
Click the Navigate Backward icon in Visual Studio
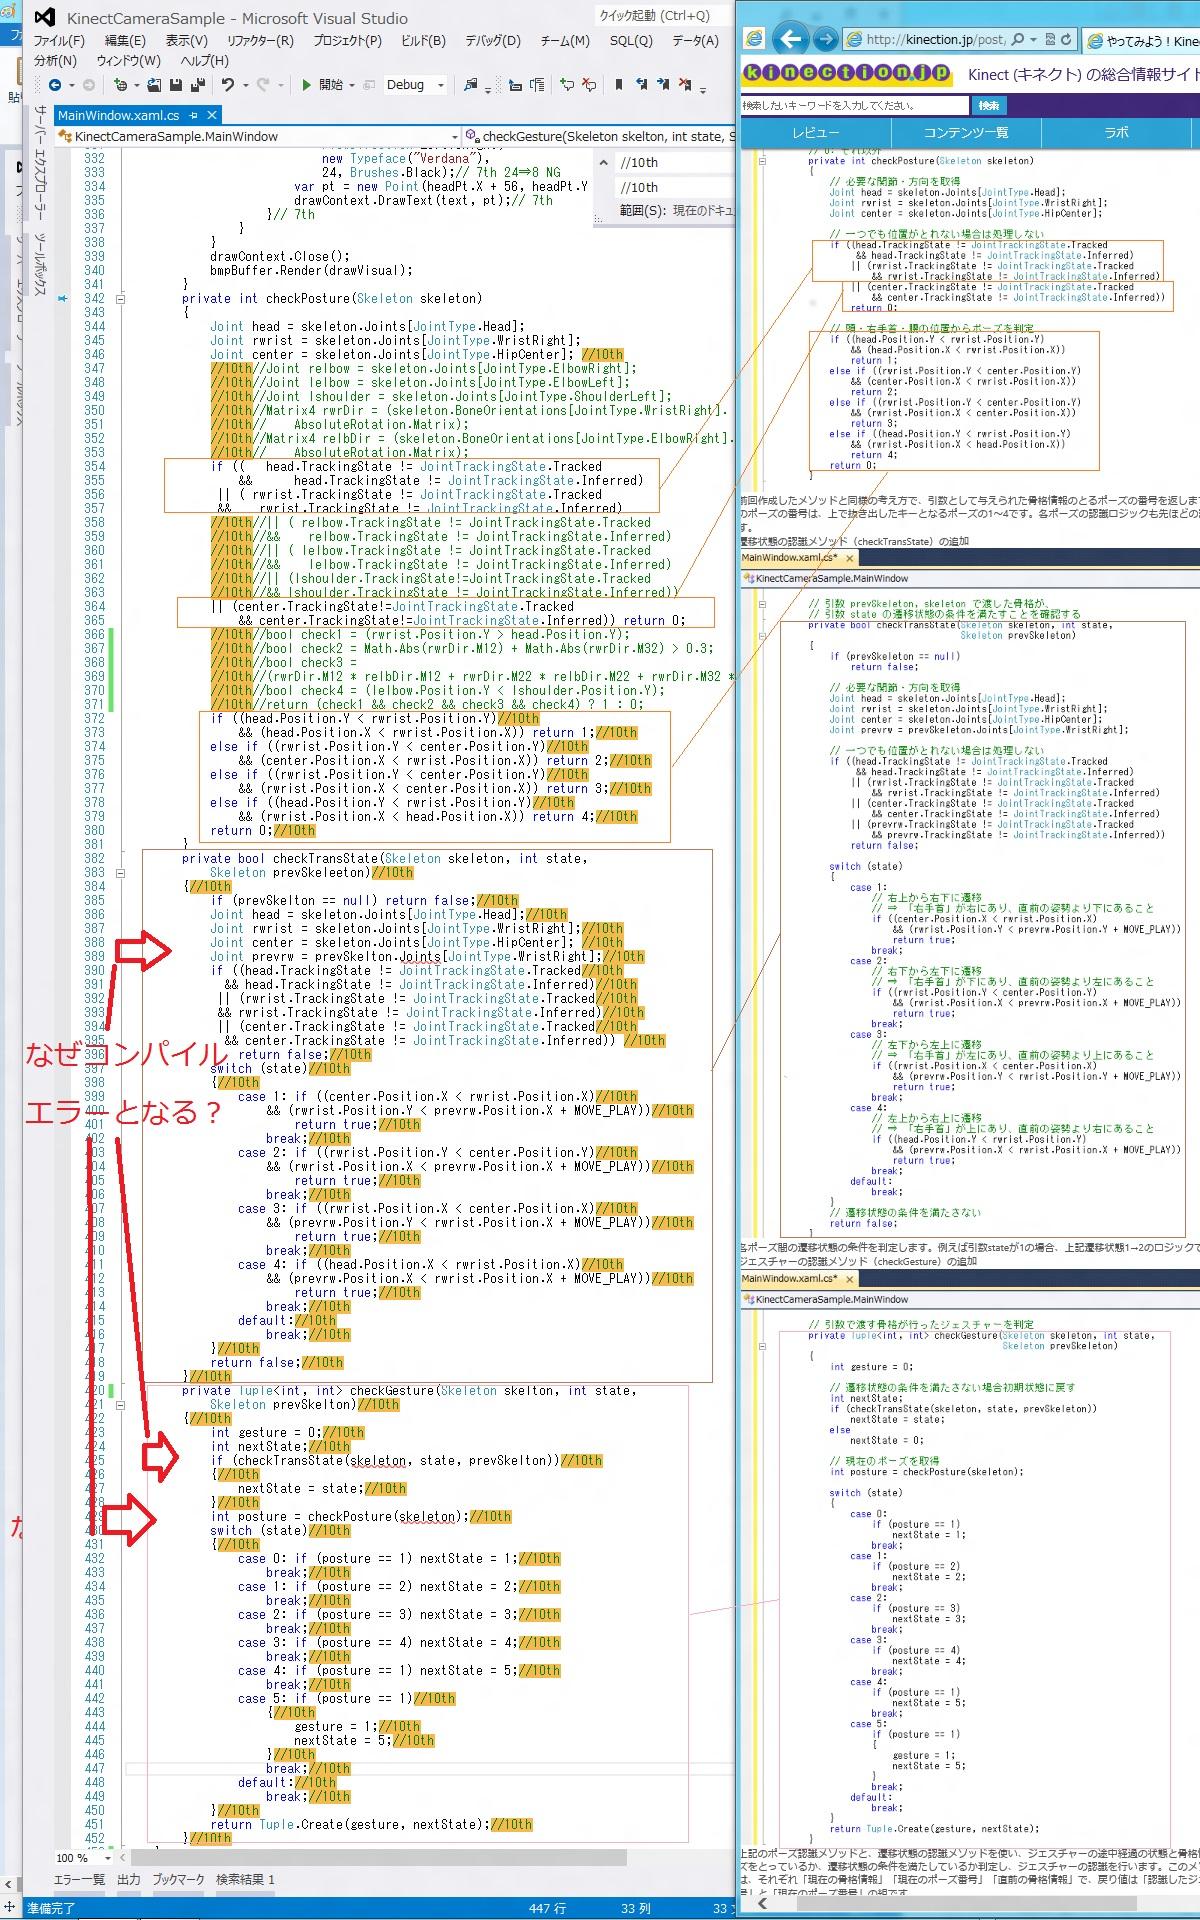(54, 85)
